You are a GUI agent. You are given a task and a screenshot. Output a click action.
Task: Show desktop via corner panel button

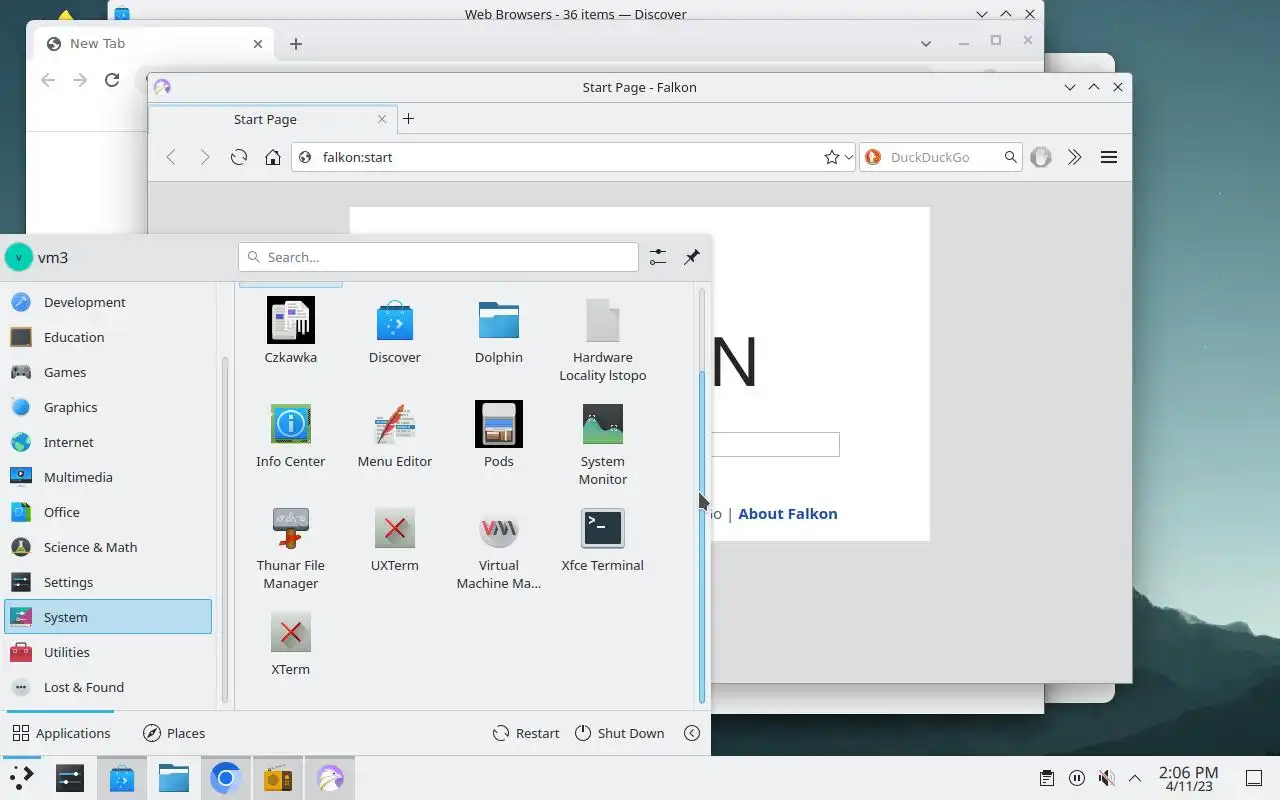(x=1253, y=778)
